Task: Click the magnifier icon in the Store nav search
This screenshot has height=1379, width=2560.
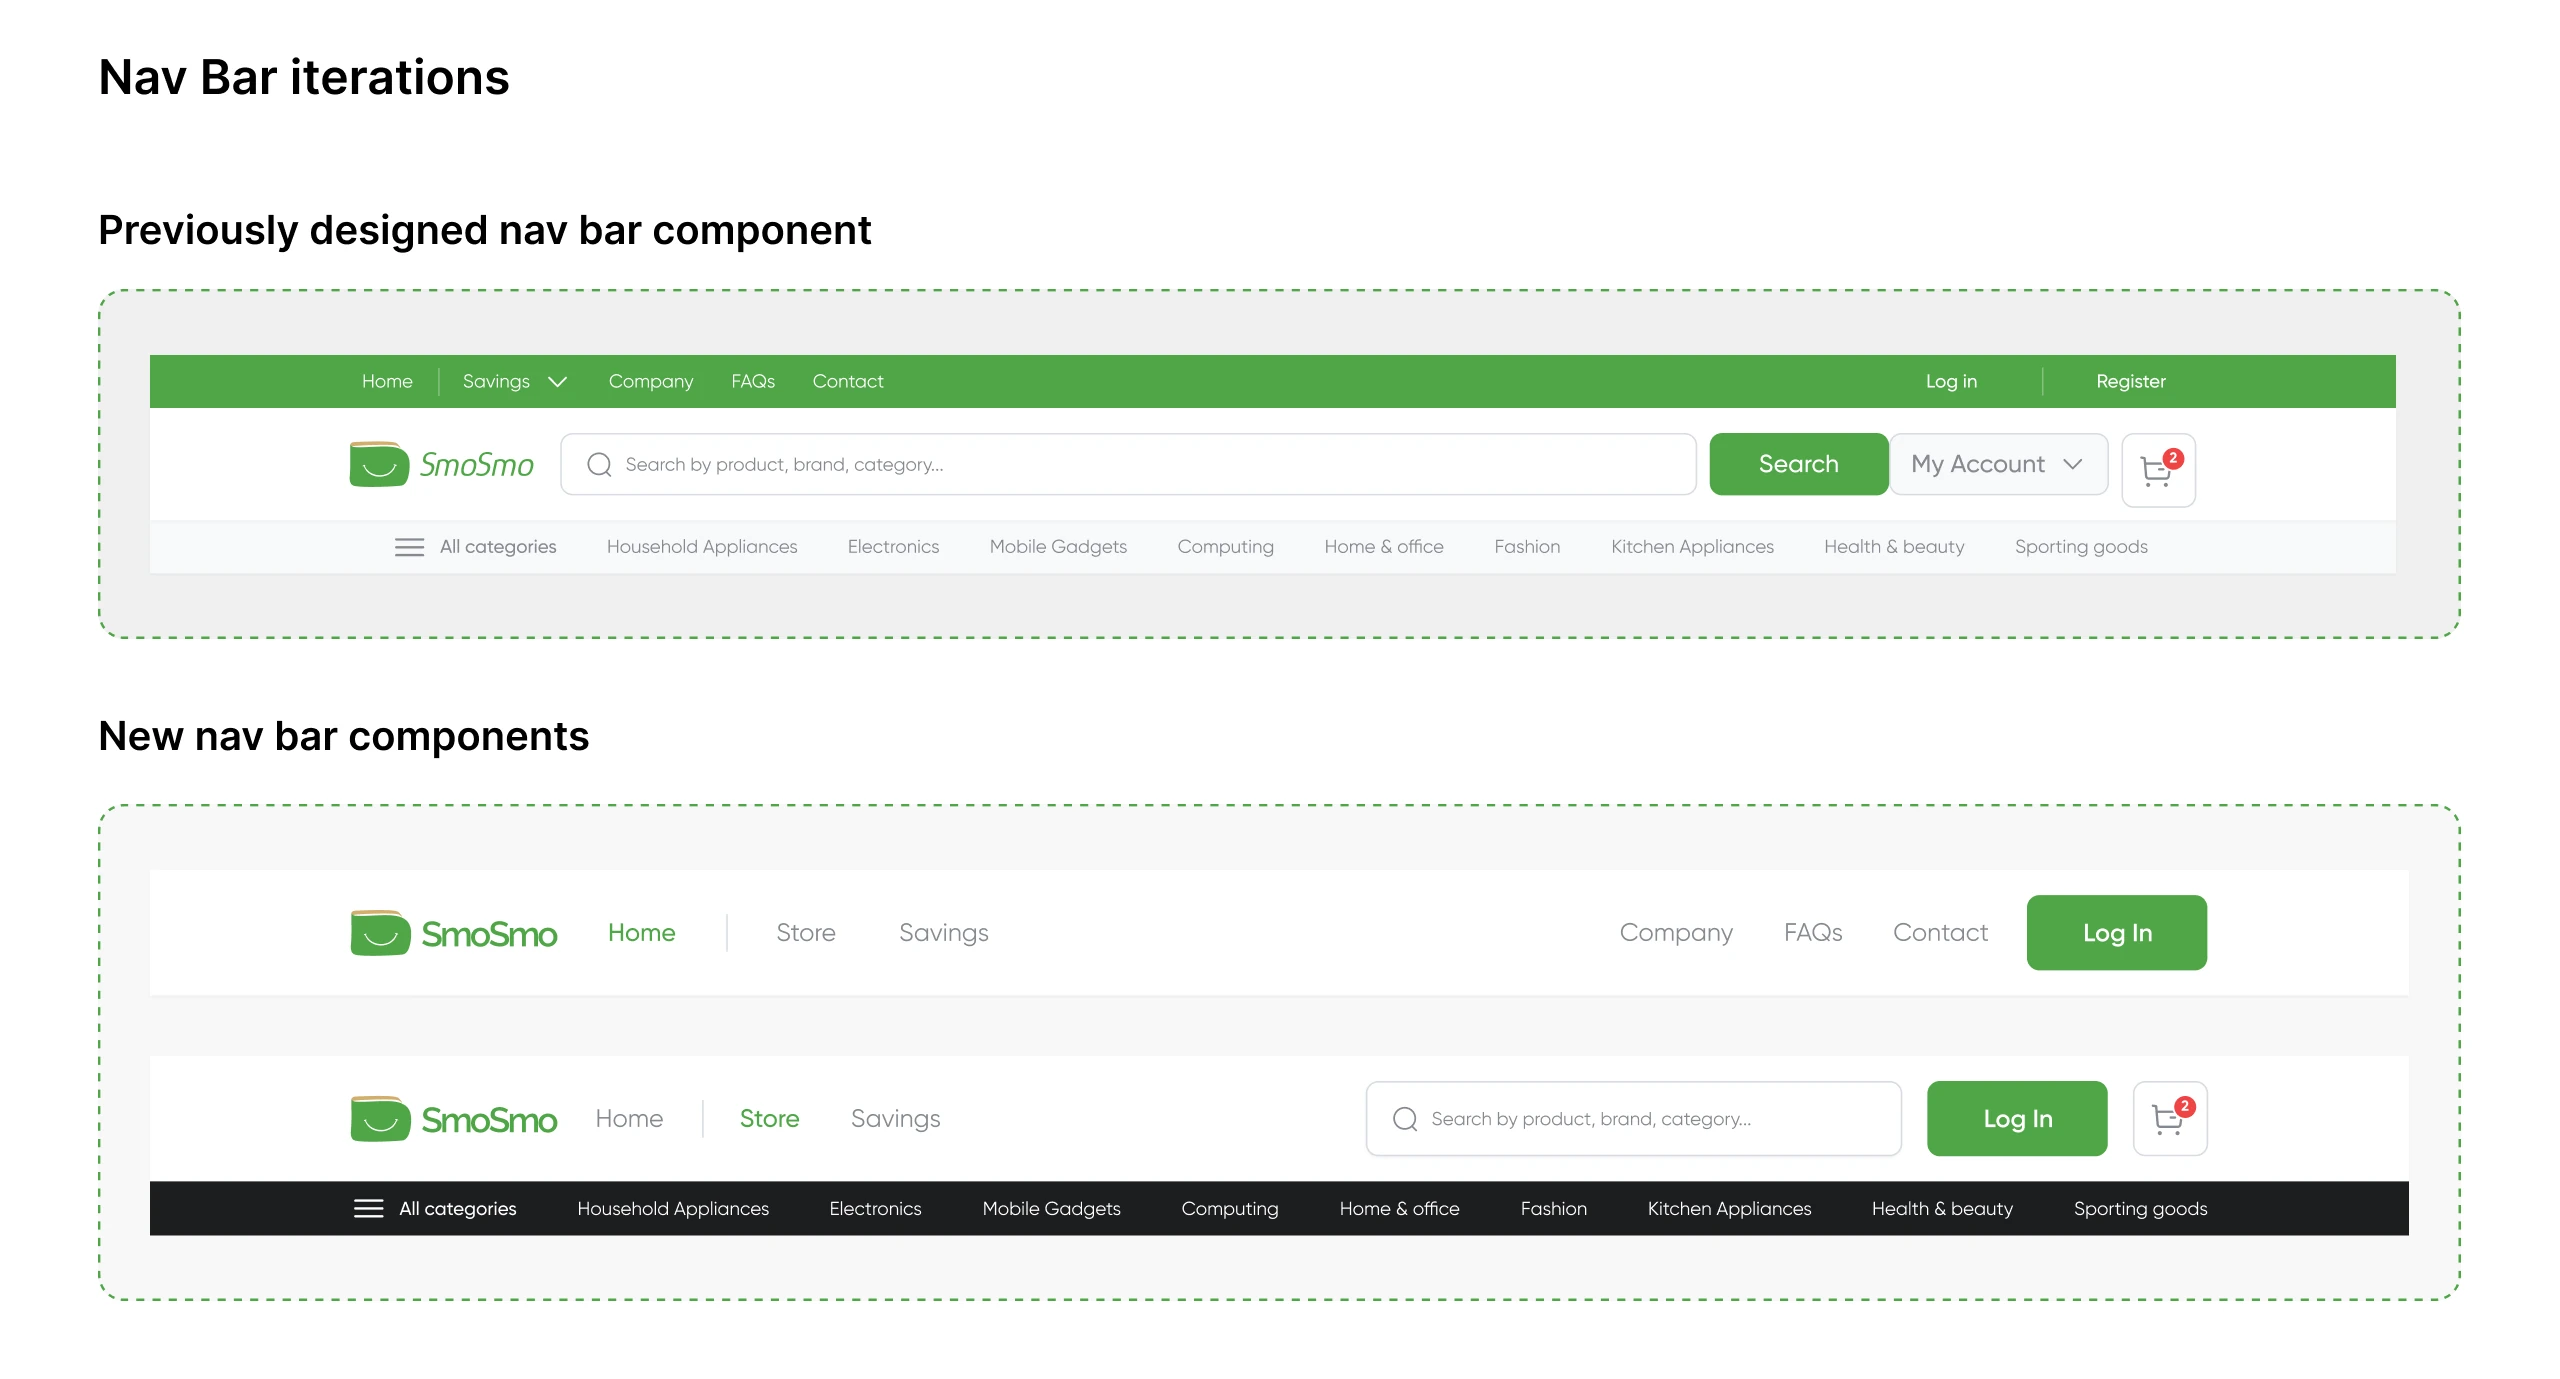Action: tap(1405, 1119)
